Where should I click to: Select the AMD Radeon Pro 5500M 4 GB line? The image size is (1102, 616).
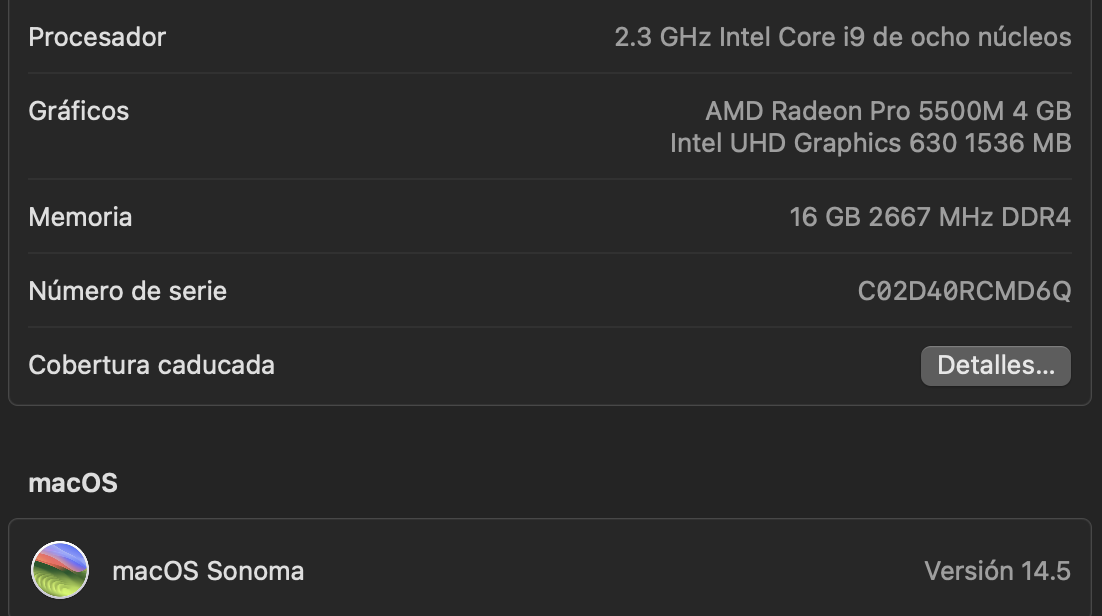[x=888, y=110]
